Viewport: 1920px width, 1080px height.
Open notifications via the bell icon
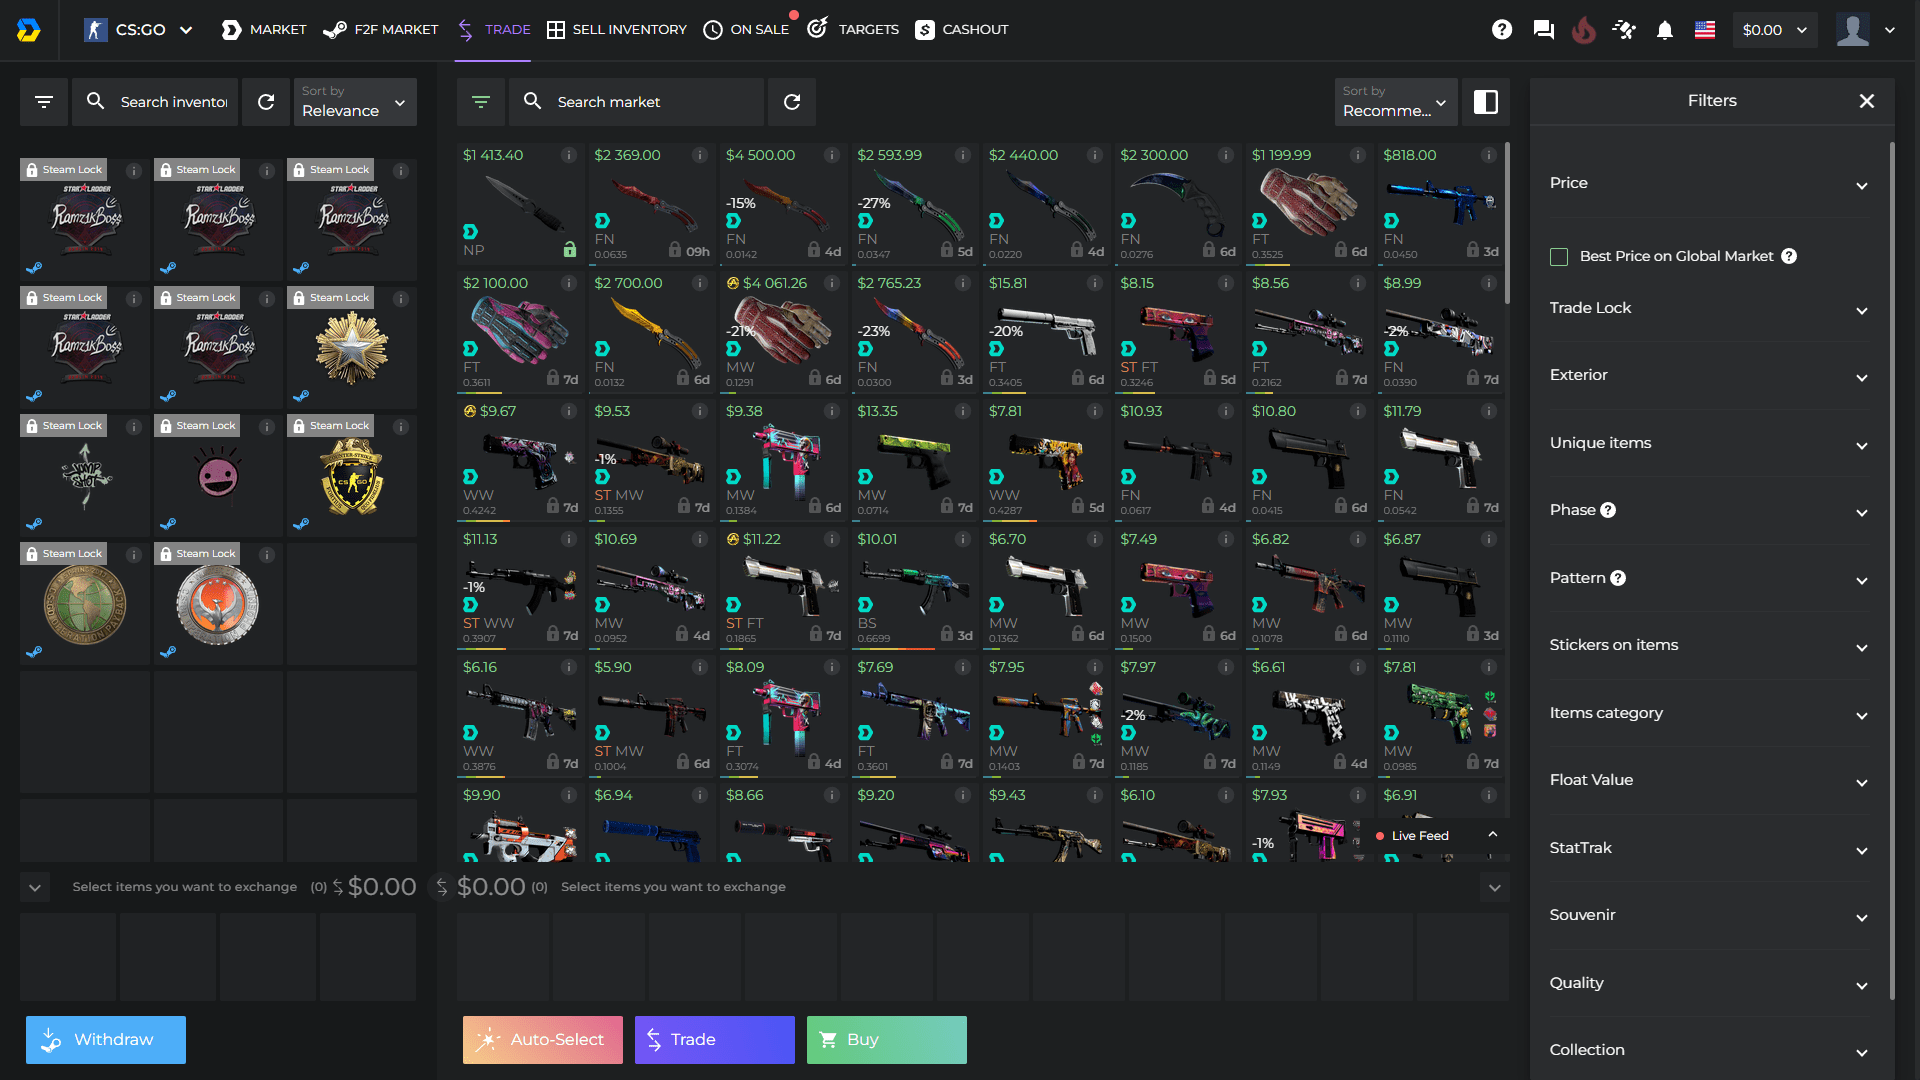(1664, 29)
